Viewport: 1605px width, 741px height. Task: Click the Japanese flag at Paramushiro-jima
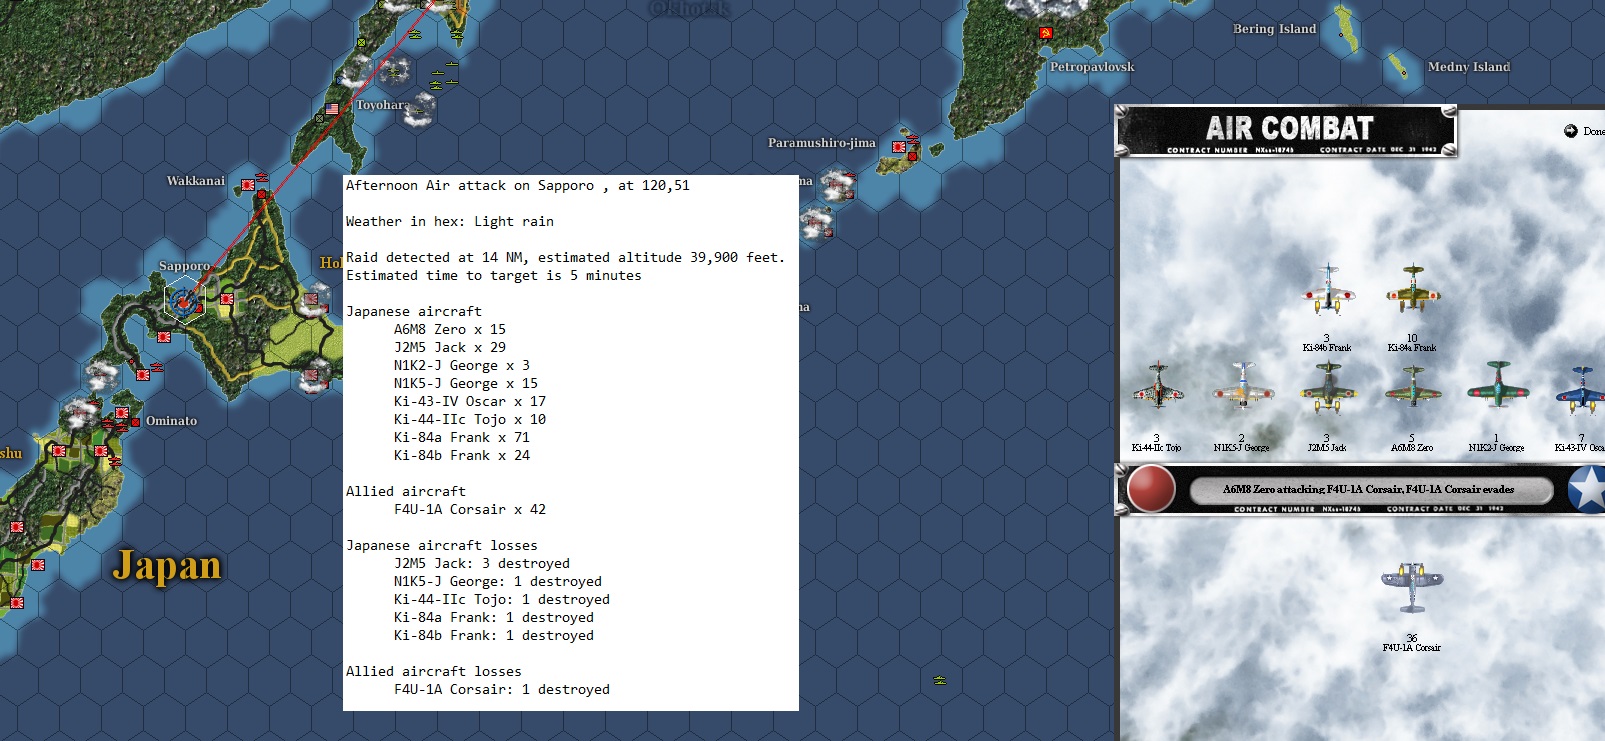(898, 148)
